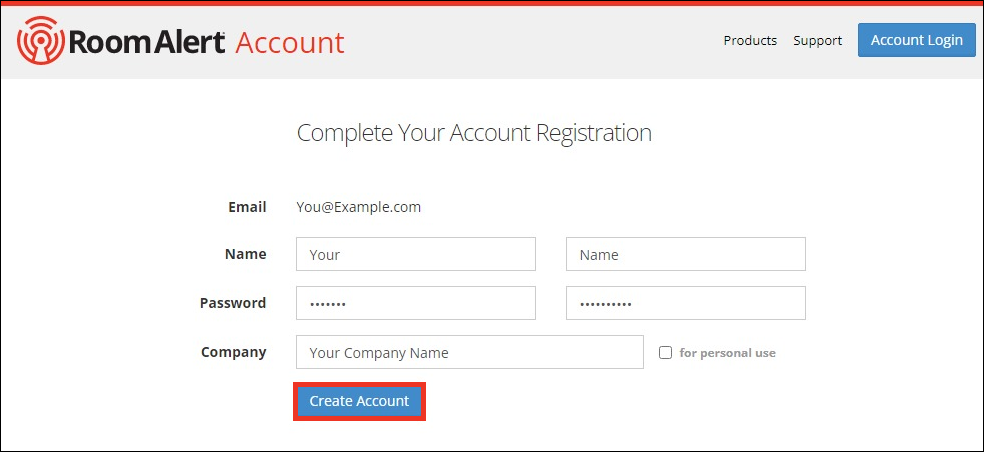Screen dimensions: 984x452
Task: Click the 'for personal use' label text
Action: click(727, 353)
